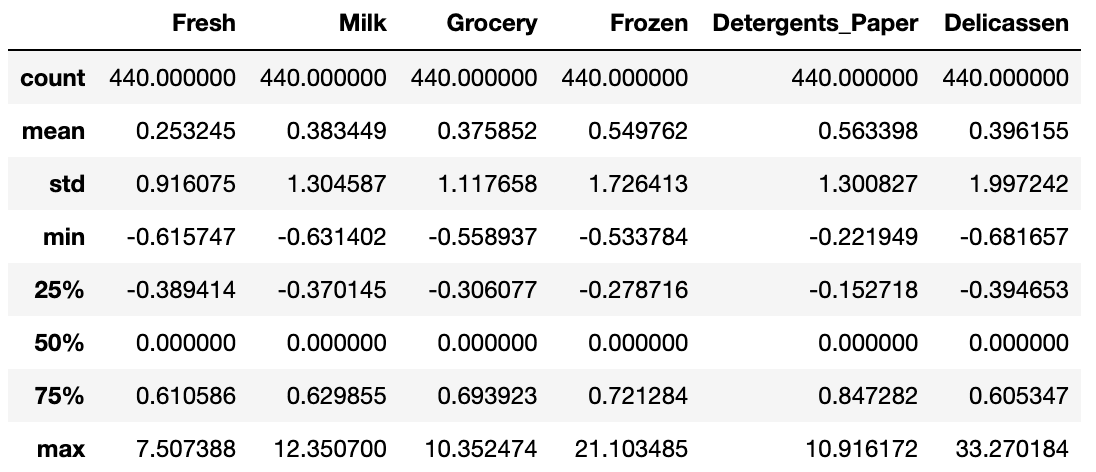Click the Frozen column header

(649, 23)
